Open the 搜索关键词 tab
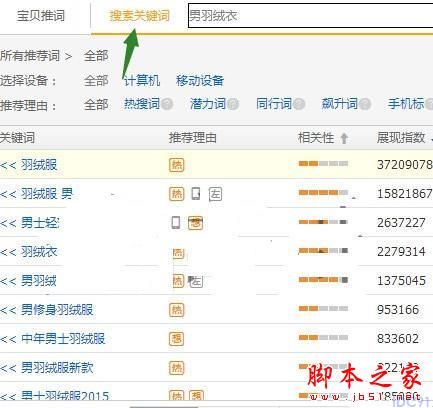 coord(139,15)
